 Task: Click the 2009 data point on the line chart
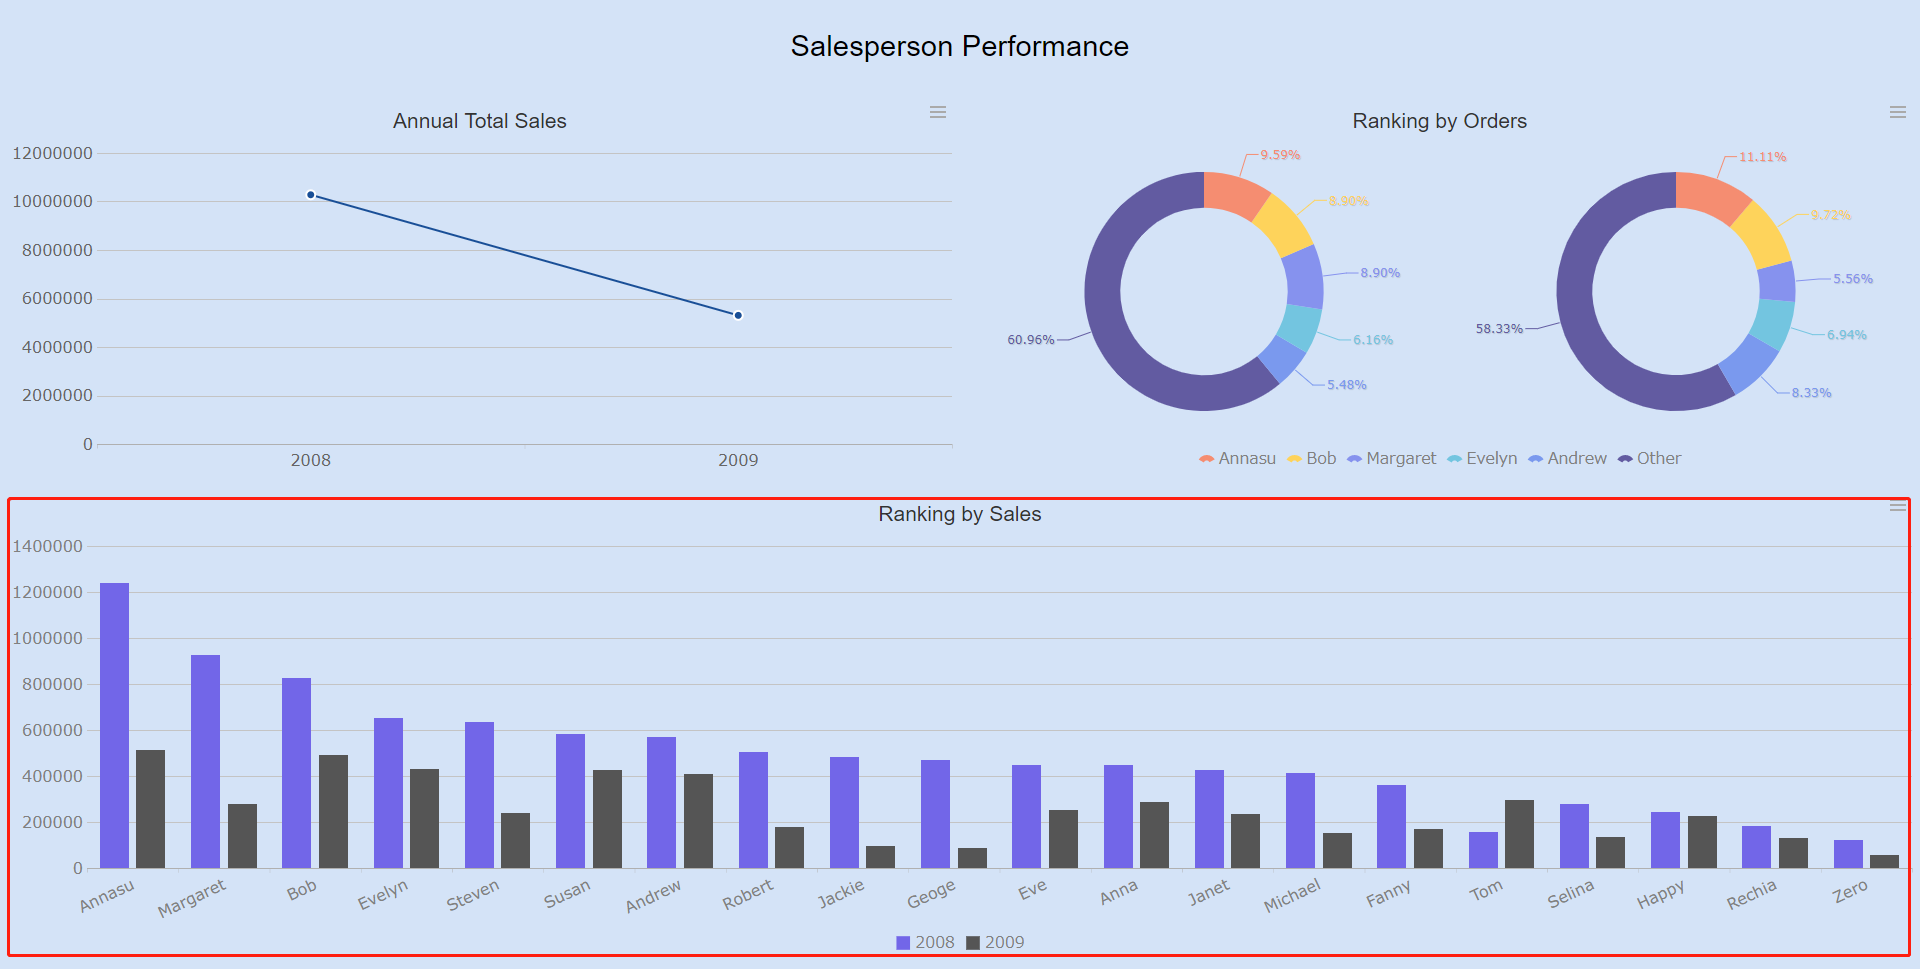click(x=737, y=315)
